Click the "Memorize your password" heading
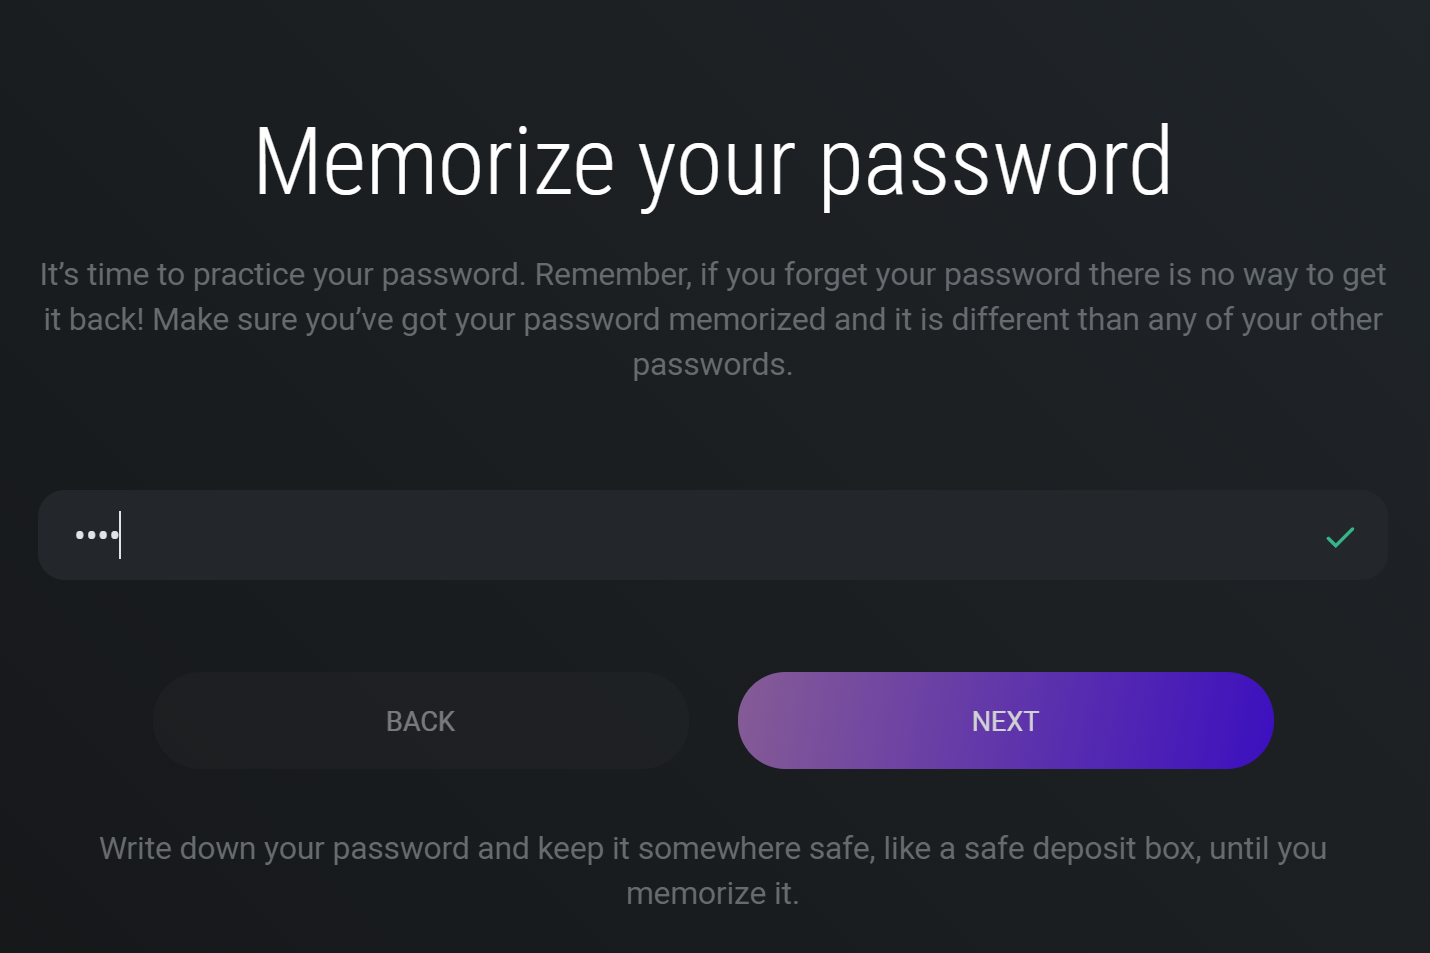Image resolution: width=1430 pixels, height=953 pixels. (713, 162)
